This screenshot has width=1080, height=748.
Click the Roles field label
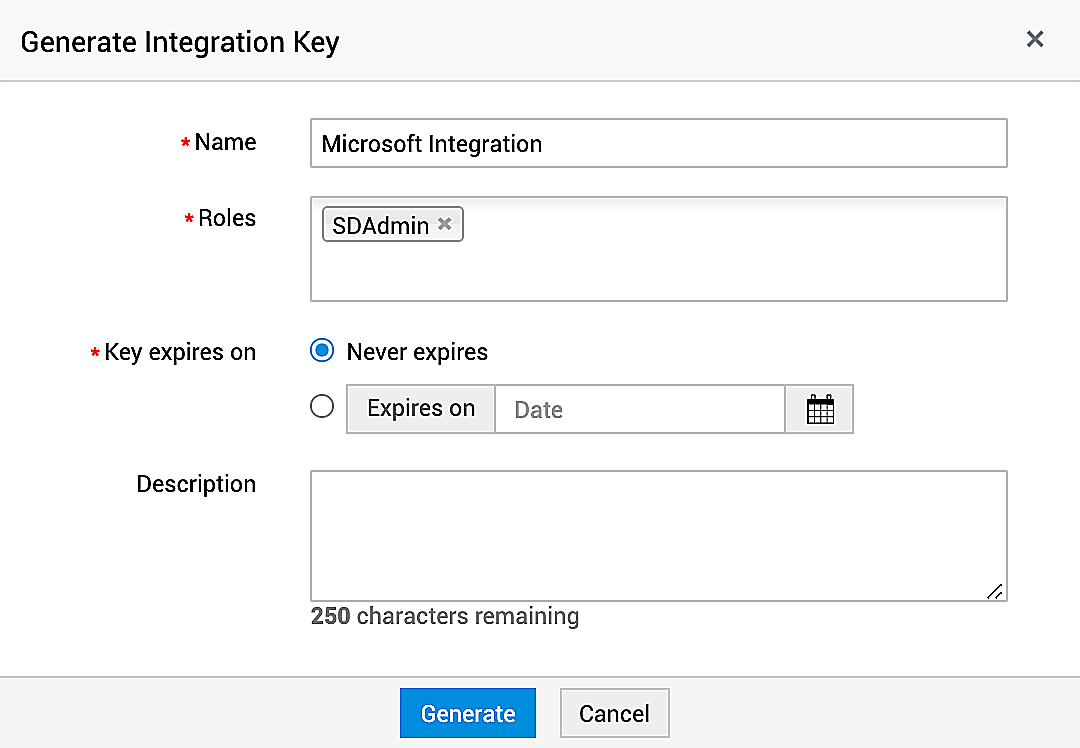click(x=227, y=219)
